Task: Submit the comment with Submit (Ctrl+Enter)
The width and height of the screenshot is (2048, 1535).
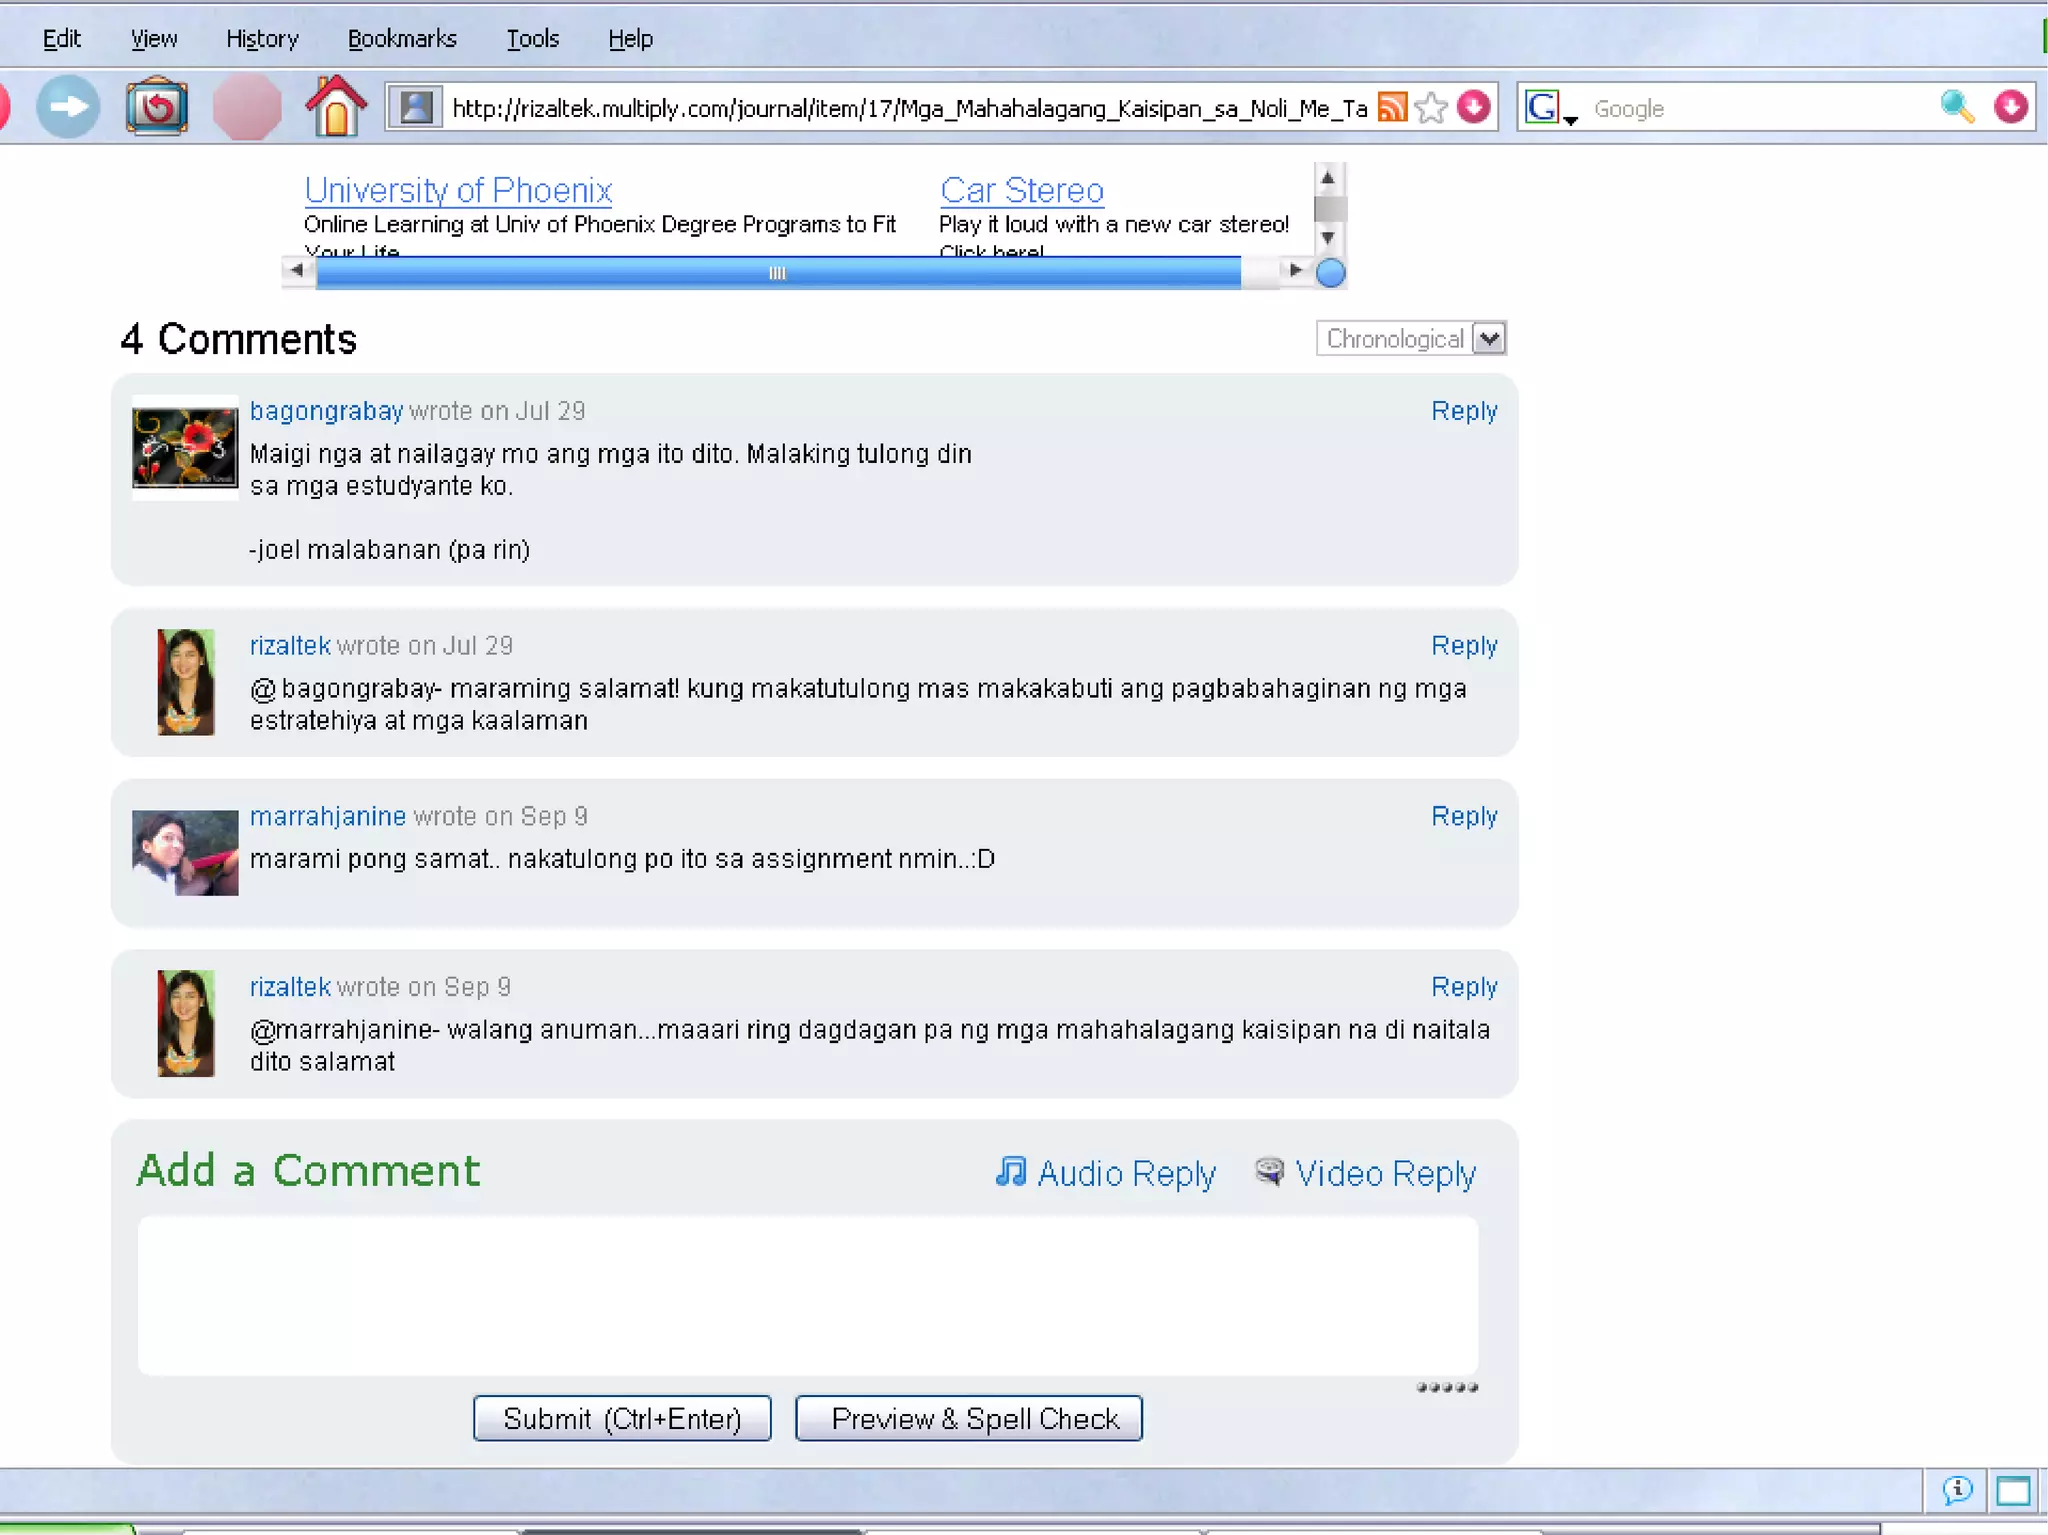Action: pos(622,1418)
